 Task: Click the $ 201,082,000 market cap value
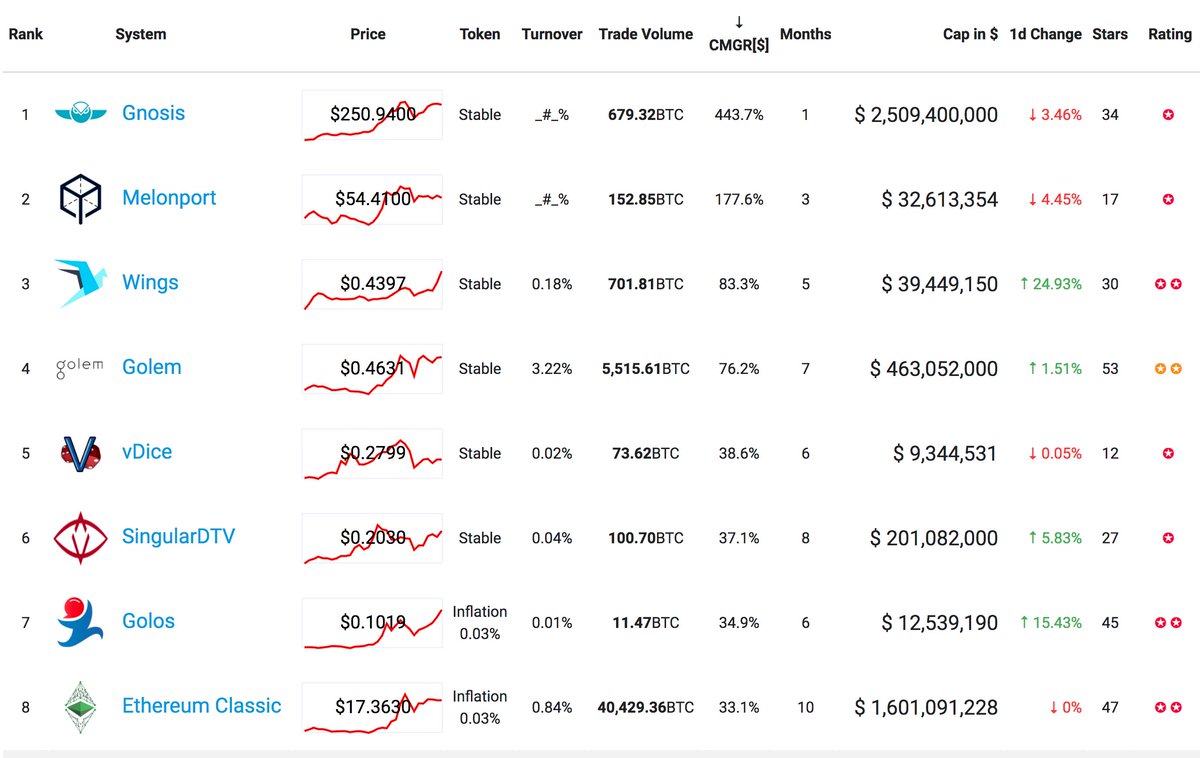tap(934, 538)
